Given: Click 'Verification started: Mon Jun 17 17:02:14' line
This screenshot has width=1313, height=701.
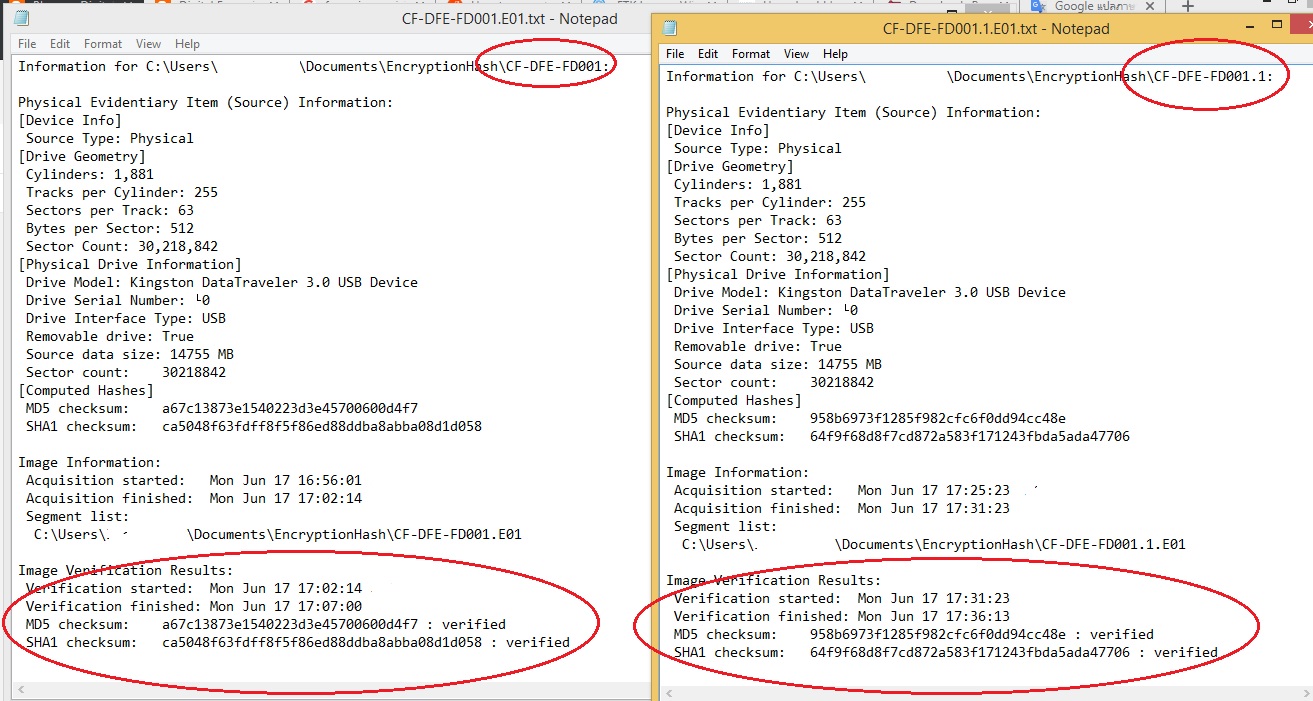Looking at the screenshot, I should (x=194, y=588).
